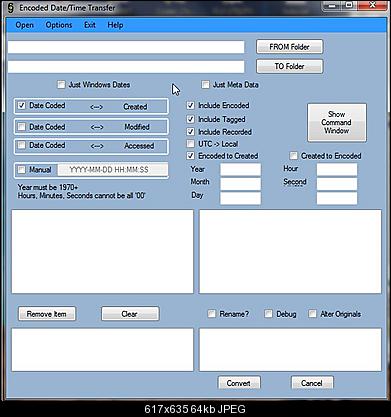Close the Encoded Date/Time Transfer window

[373, 5]
